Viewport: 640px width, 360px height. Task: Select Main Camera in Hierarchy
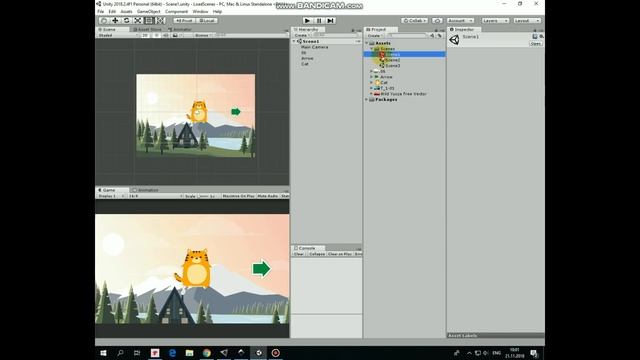[x=314, y=47]
